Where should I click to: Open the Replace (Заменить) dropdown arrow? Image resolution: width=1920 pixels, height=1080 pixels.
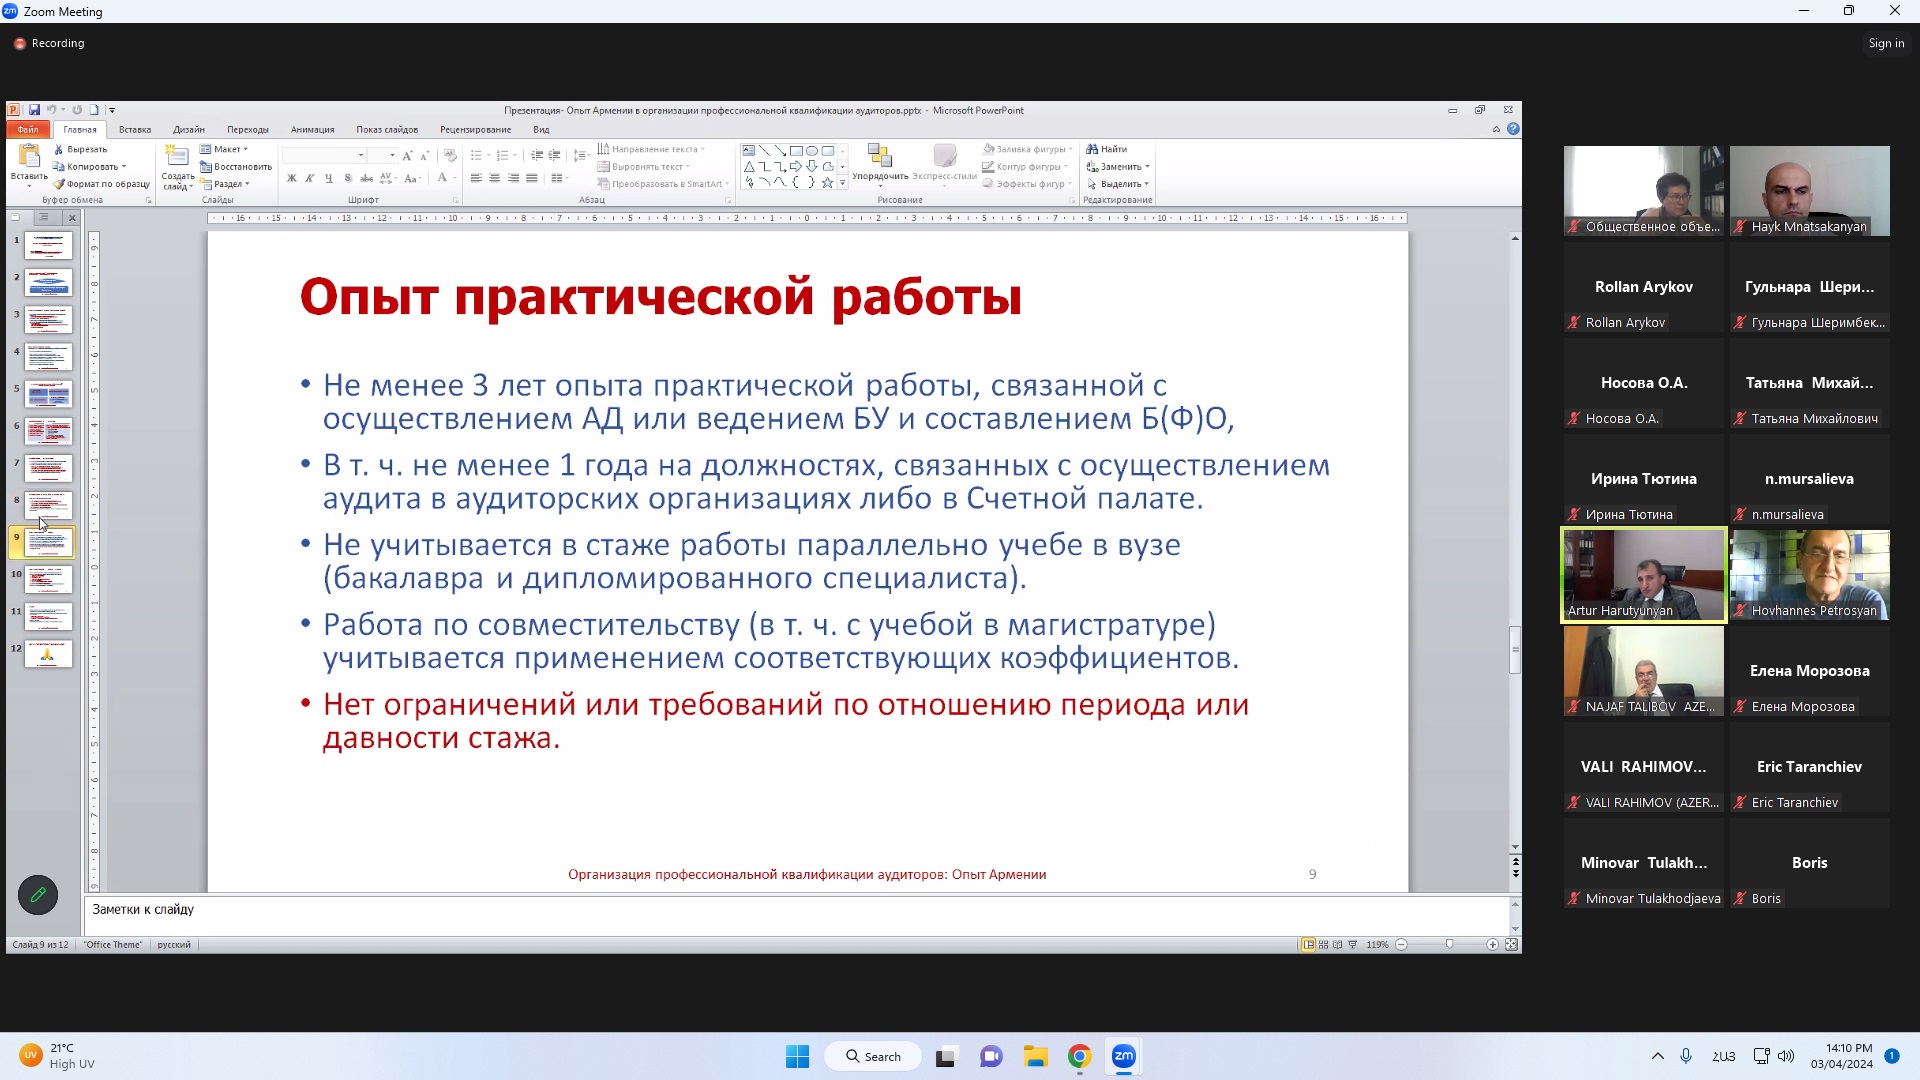(x=1147, y=167)
